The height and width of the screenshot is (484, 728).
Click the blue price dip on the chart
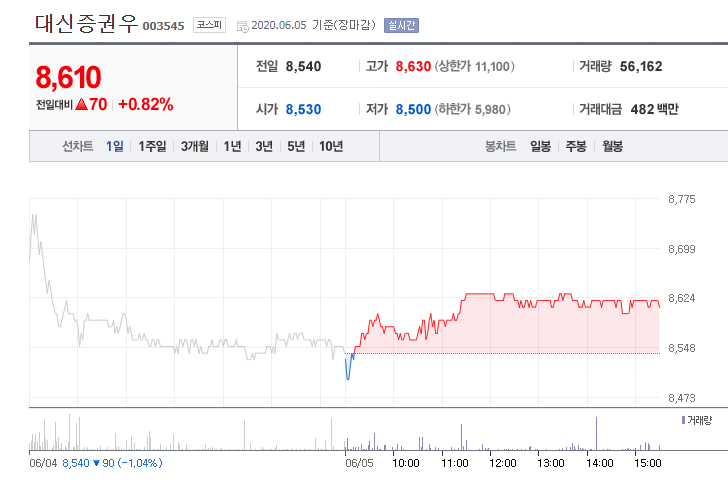point(349,367)
